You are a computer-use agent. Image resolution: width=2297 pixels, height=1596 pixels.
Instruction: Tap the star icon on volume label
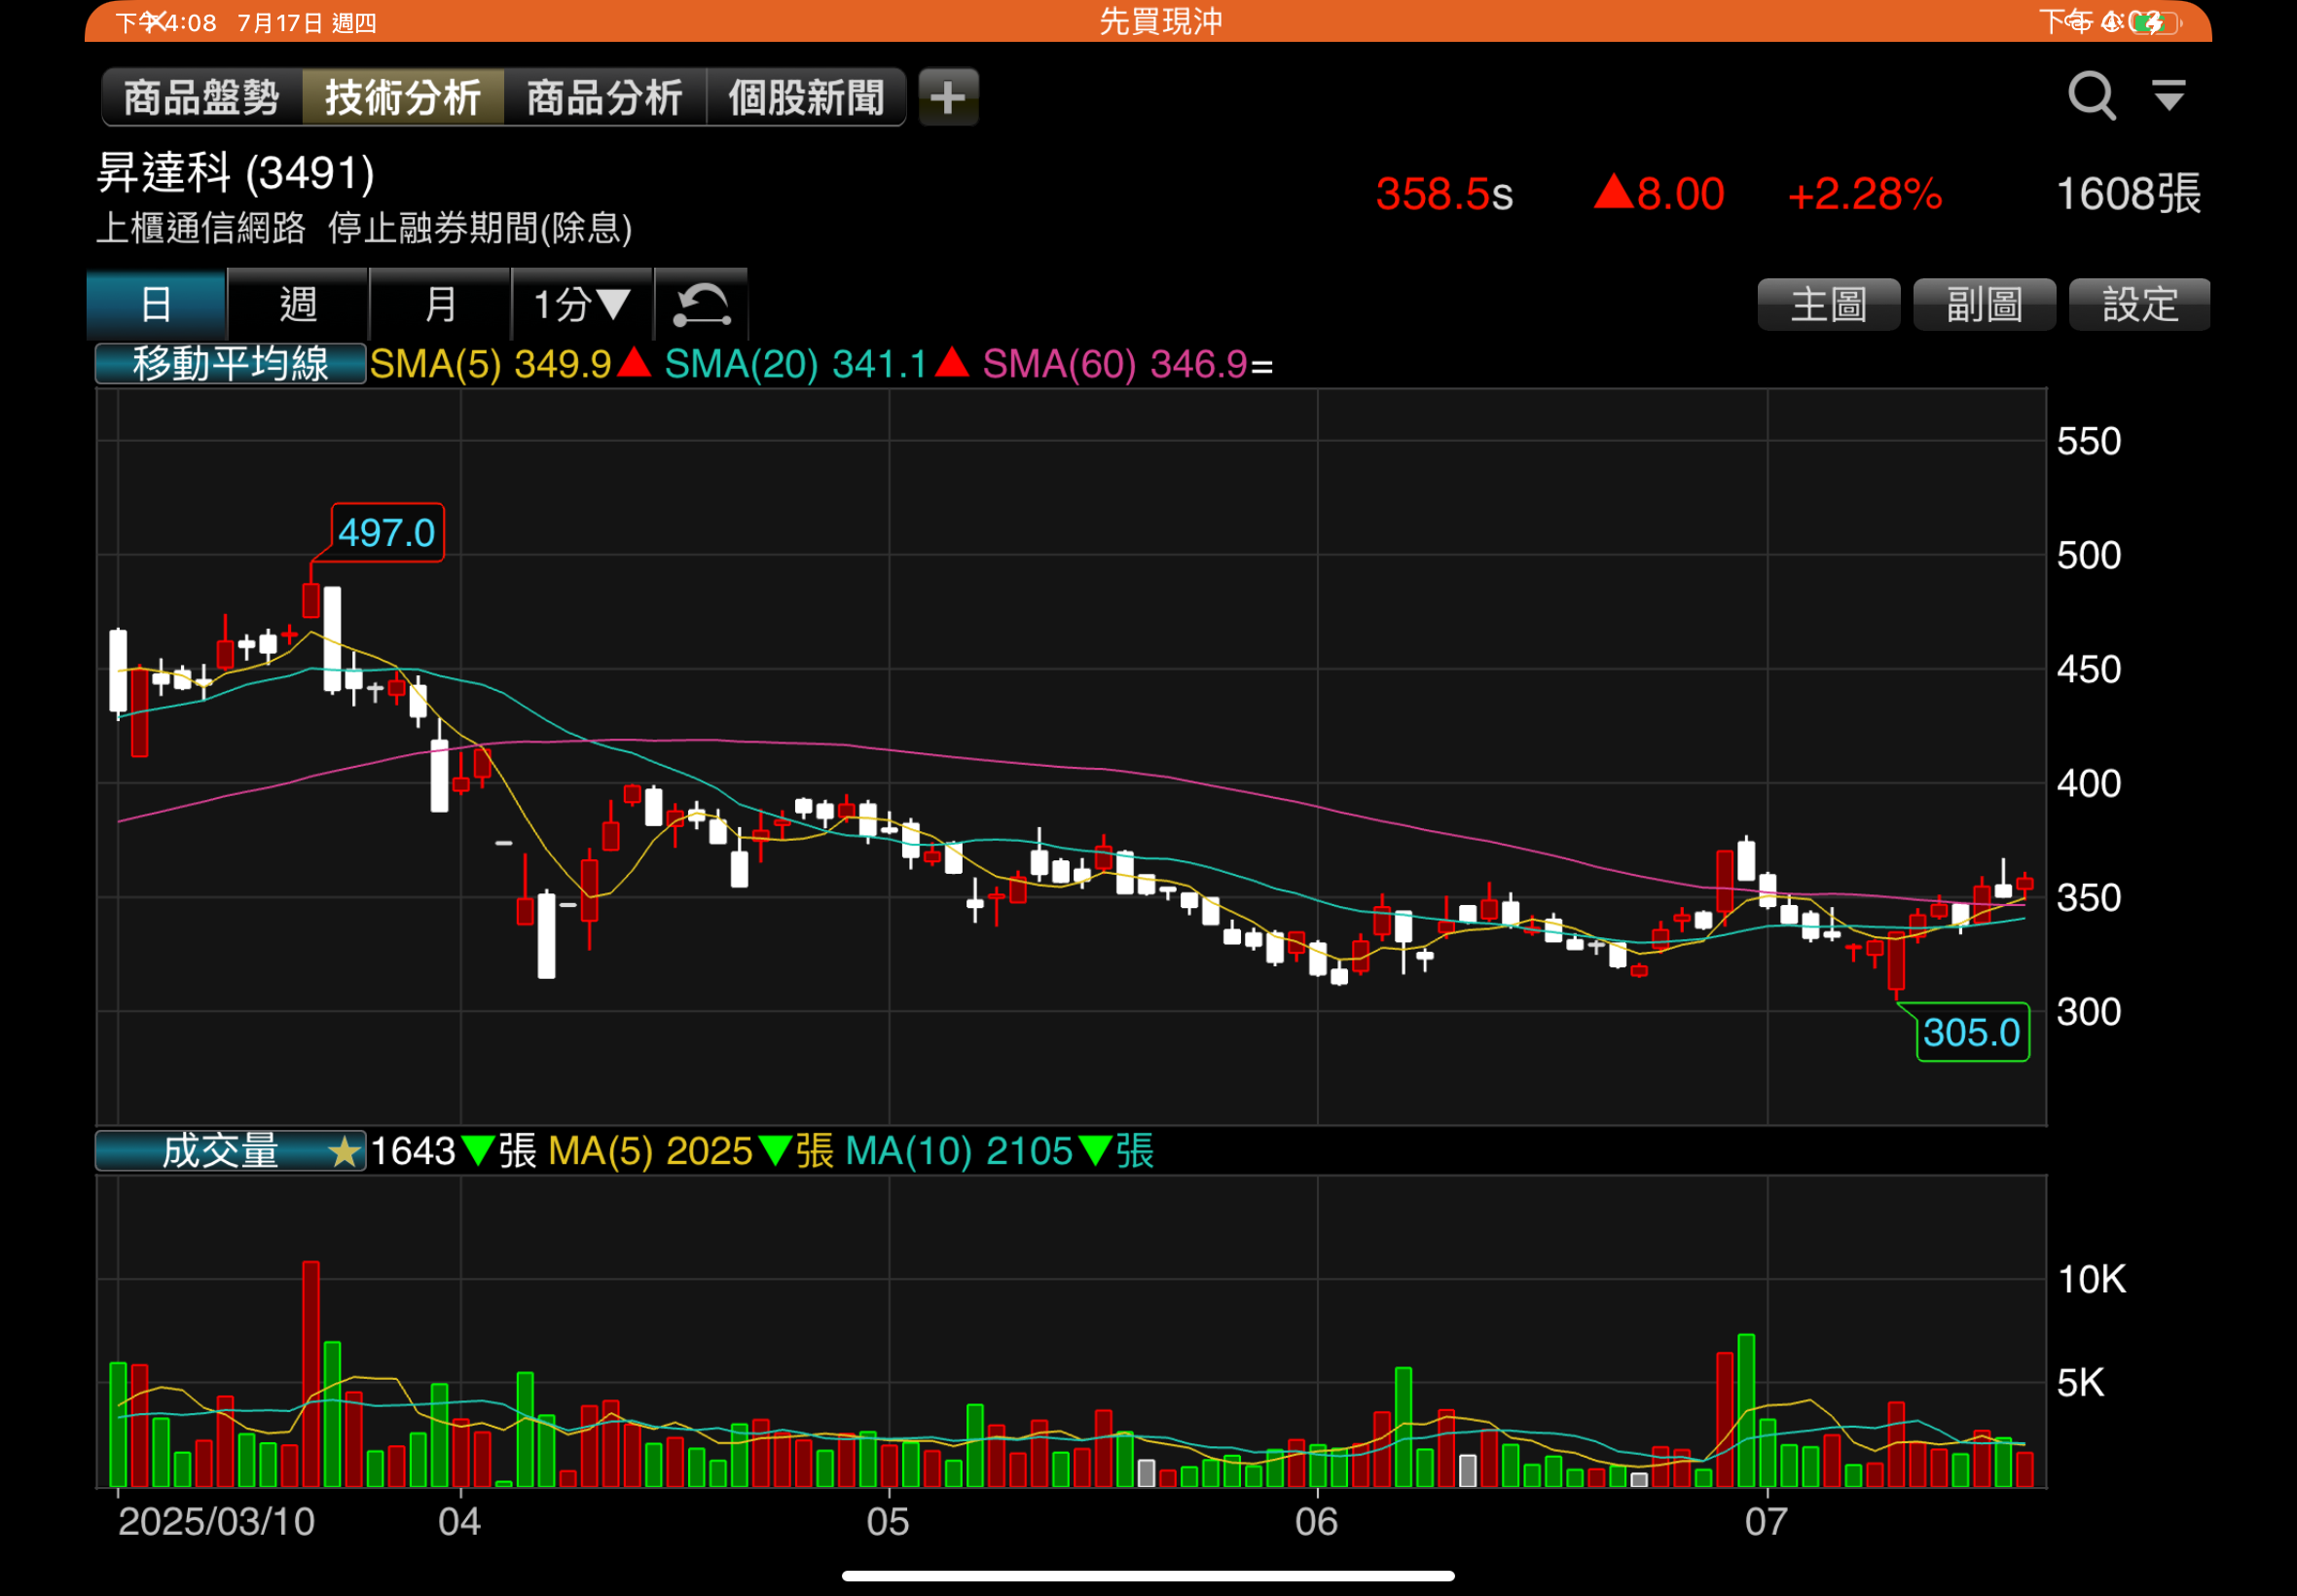345,1152
